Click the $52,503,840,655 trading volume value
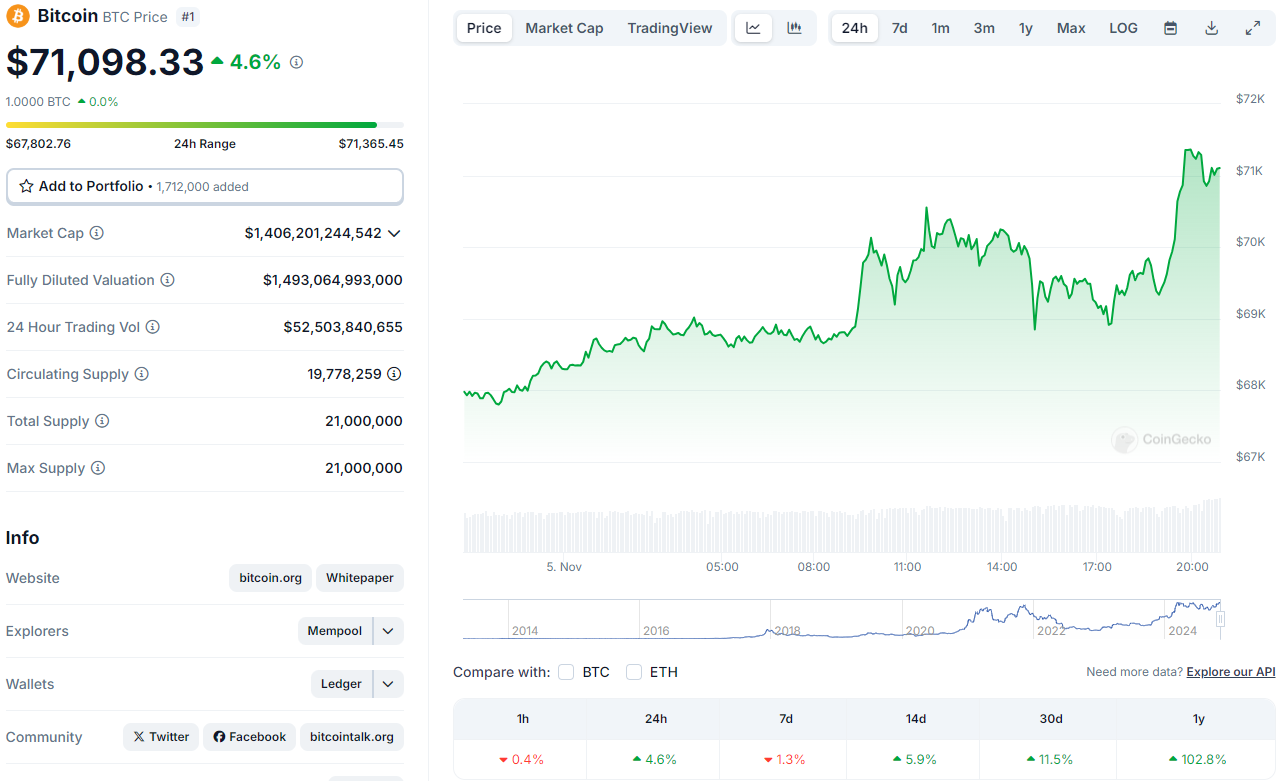This screenshot has width=1288, height=781. coord(343,327)
